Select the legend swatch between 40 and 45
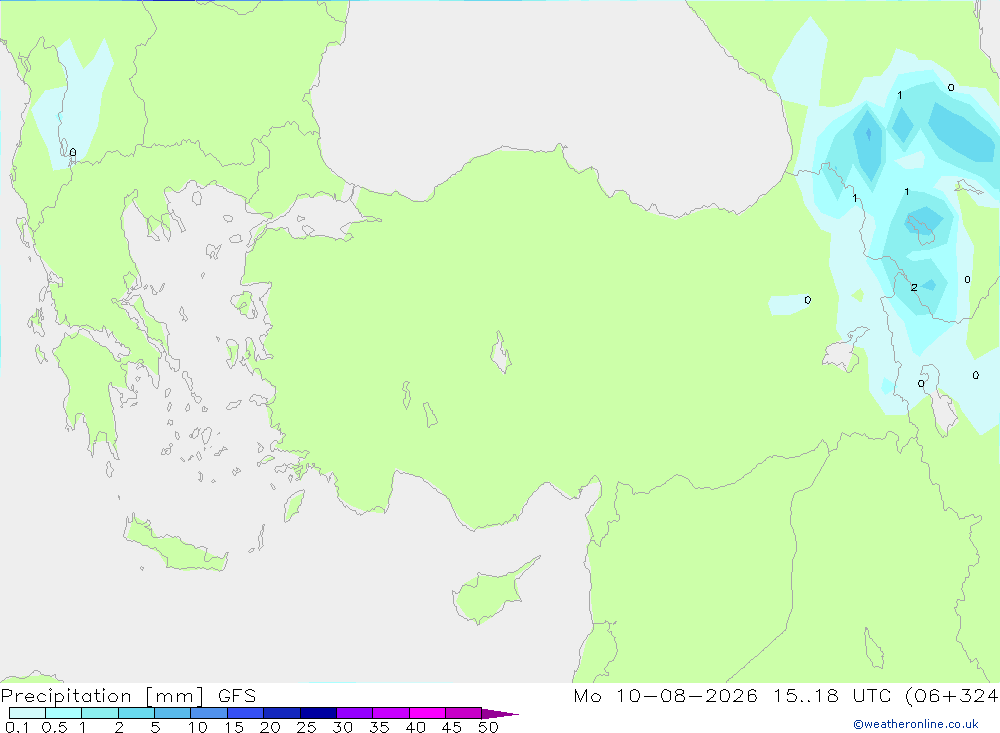 (427, 713)
